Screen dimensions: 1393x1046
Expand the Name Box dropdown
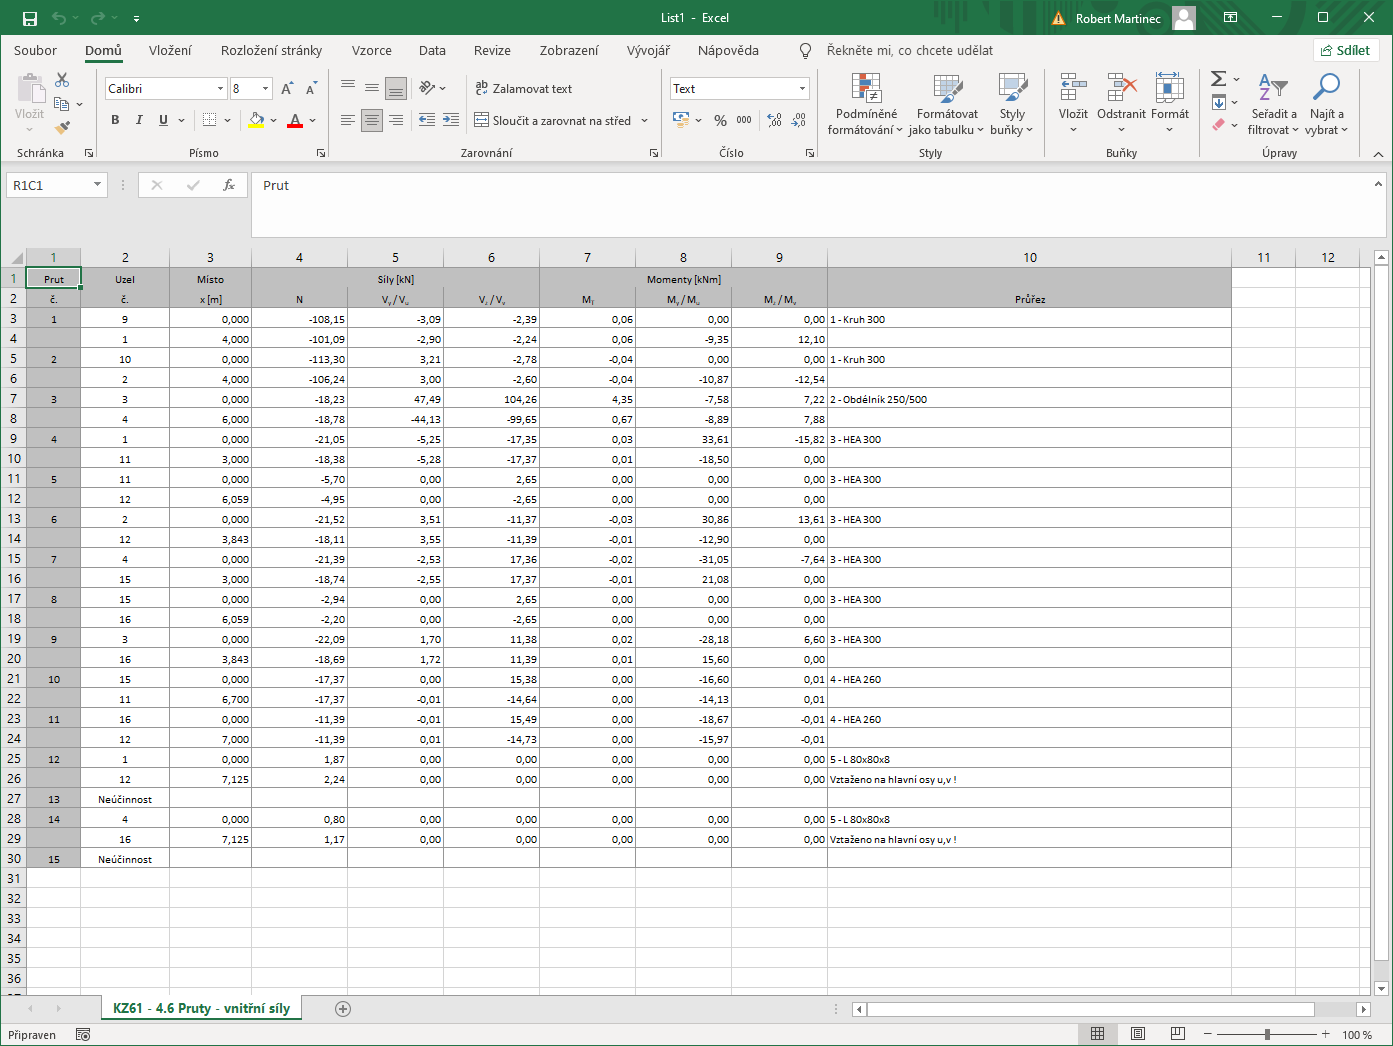coord(97,185)
